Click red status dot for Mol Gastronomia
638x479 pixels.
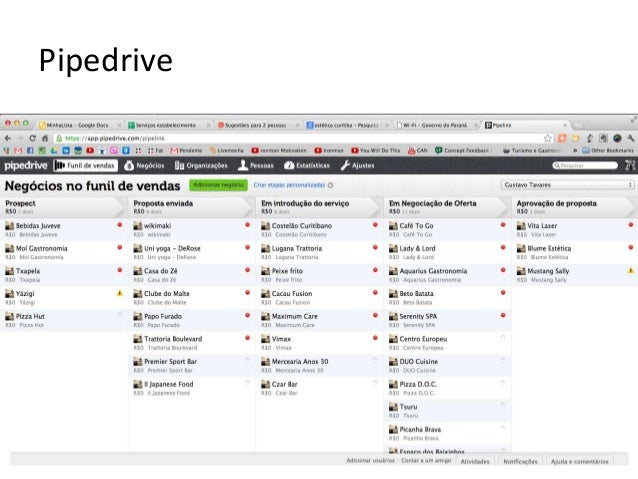(120, 247)
